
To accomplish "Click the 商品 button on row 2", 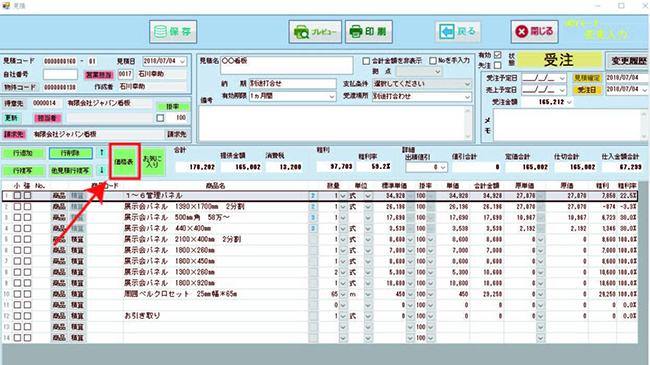I will click(x=59, y=207).
